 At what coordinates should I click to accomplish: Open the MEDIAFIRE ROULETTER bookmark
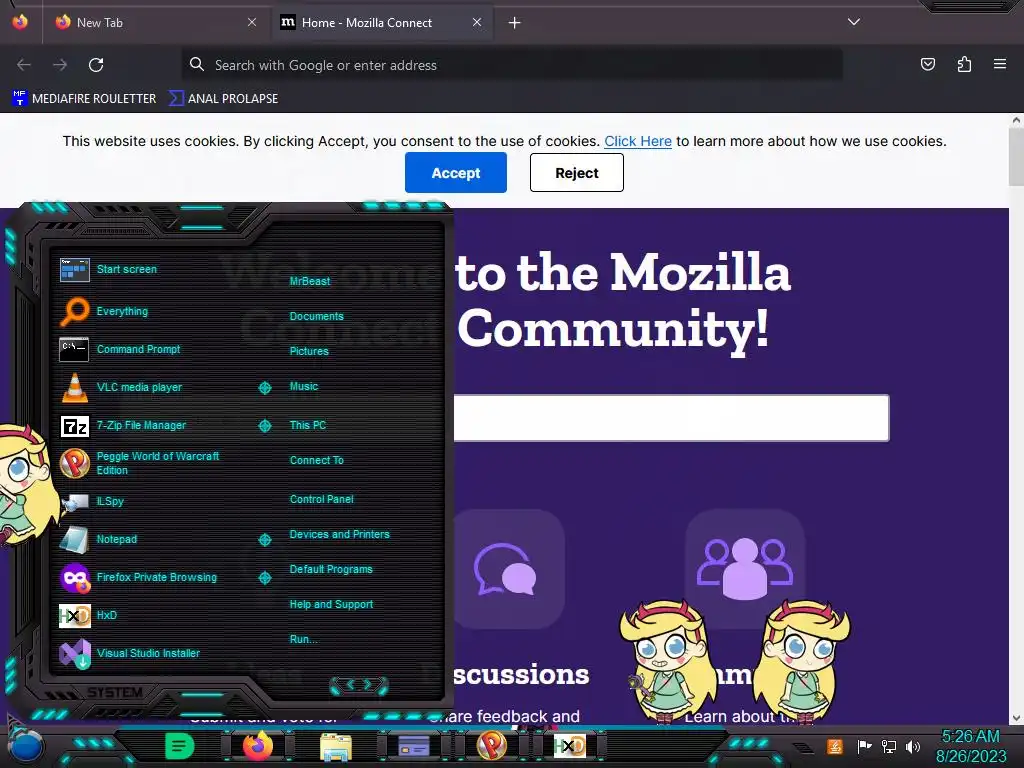click(x=85, y=99)
